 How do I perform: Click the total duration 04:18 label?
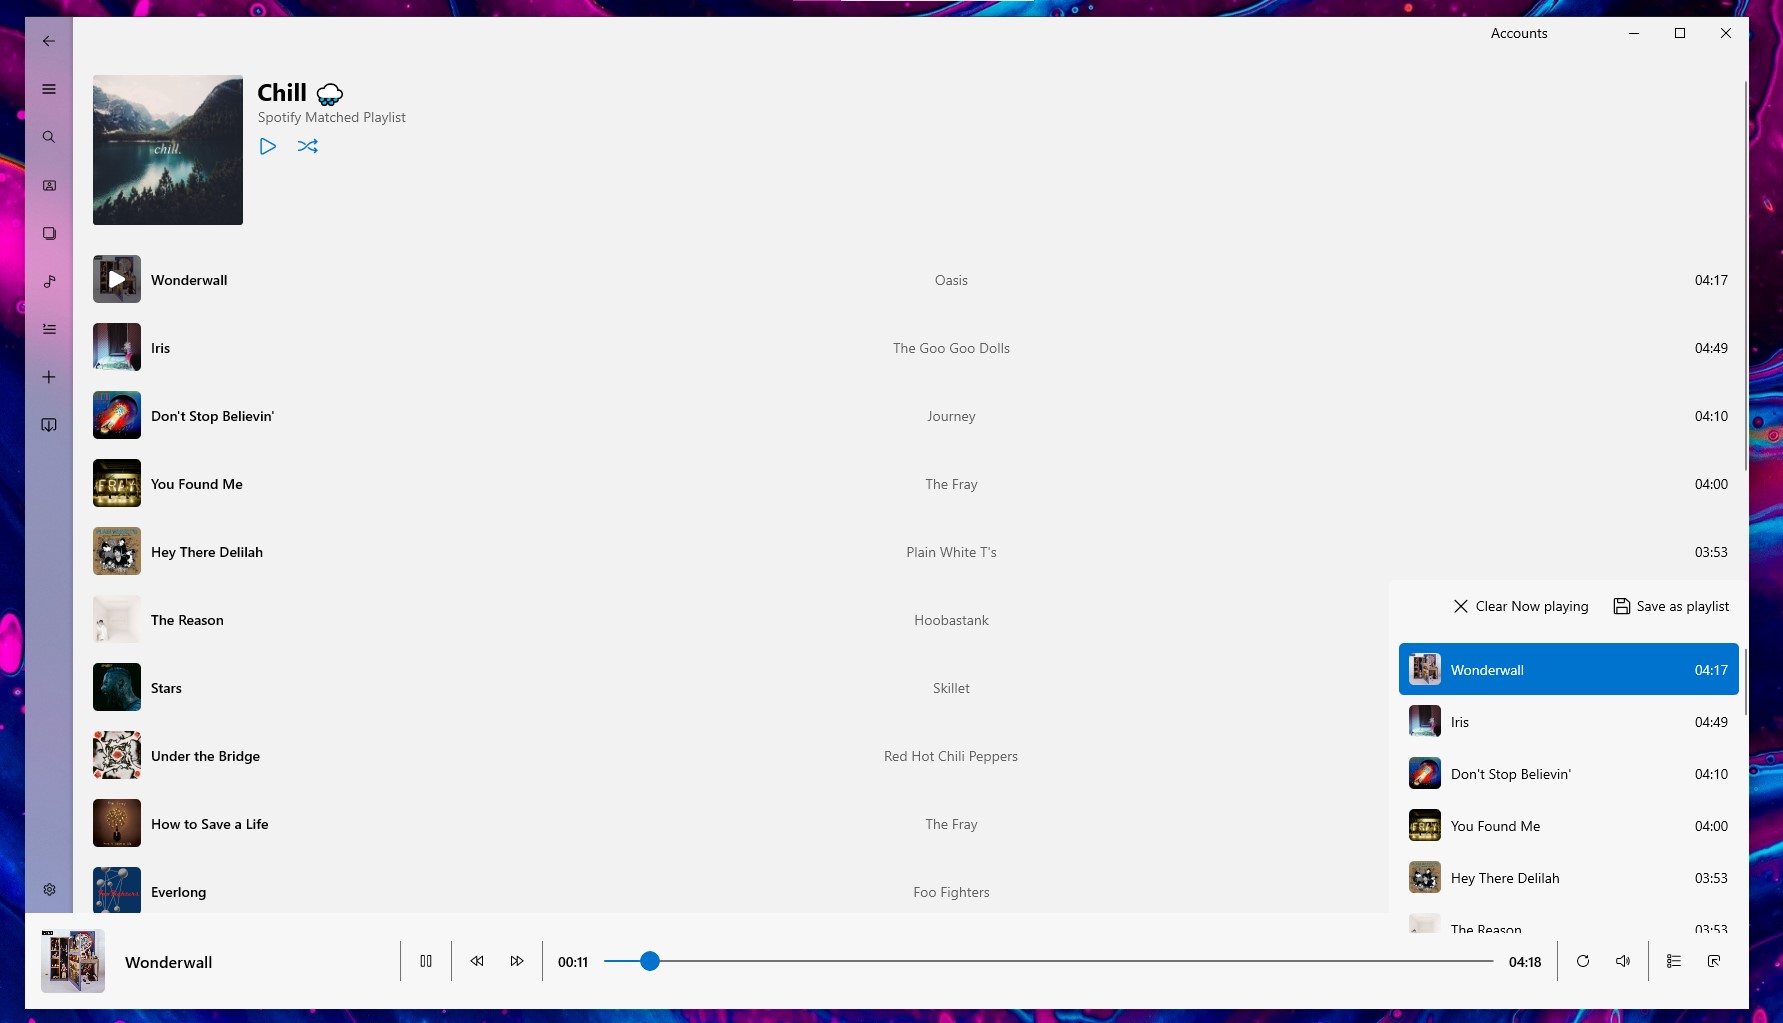pos(1525,962)
